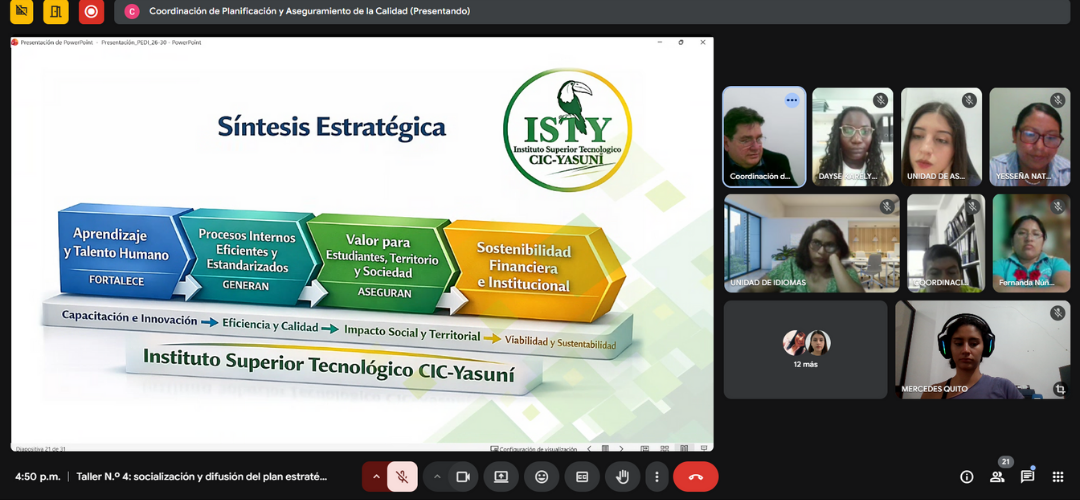The height and width of the screenshot is (500, 1080).
Task: Open the meeting details info icon
Action: click(966, 477)
